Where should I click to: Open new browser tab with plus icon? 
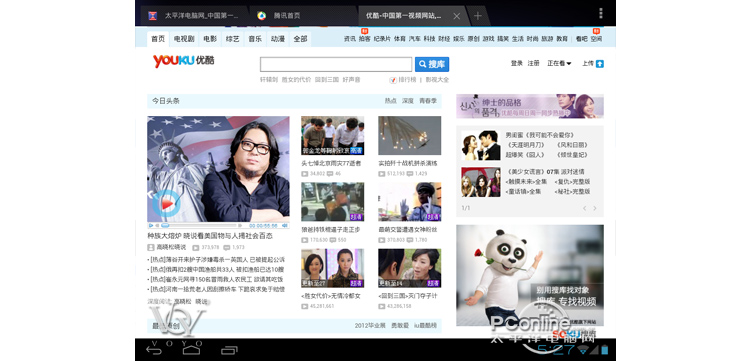[x=477, y=16]
